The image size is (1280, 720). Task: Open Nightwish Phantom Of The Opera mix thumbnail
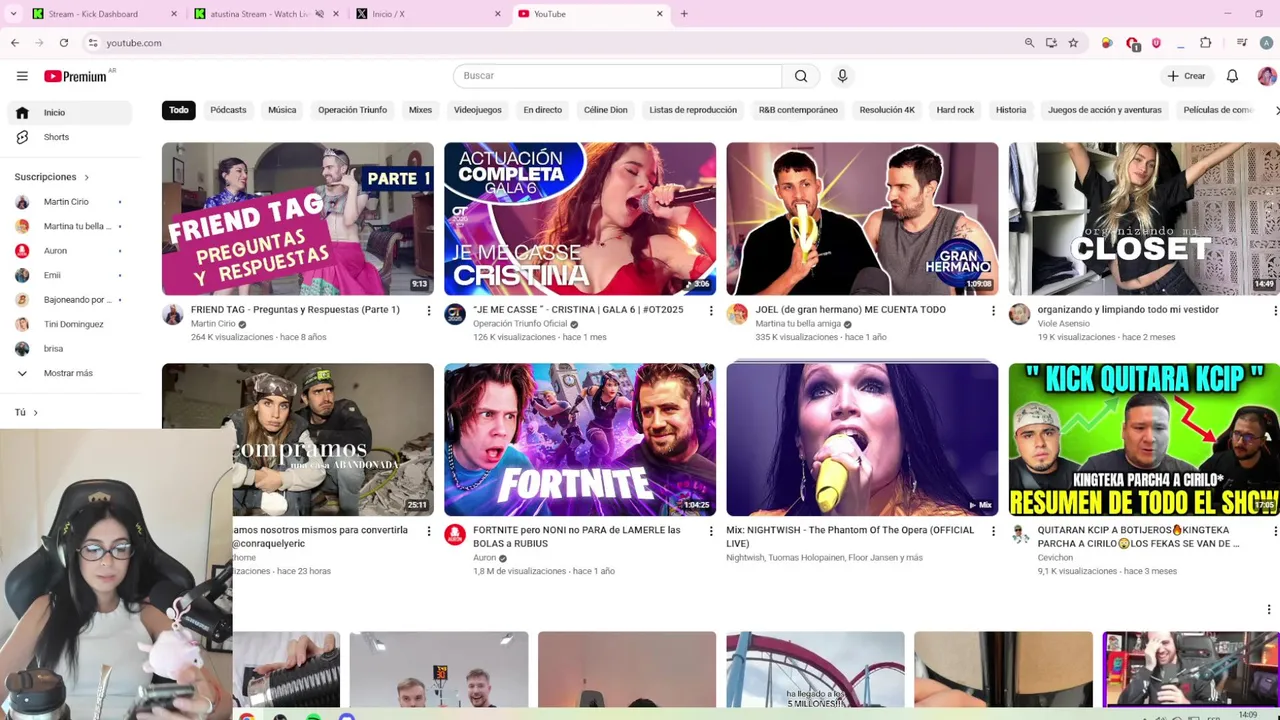click(x=862, y=440)
